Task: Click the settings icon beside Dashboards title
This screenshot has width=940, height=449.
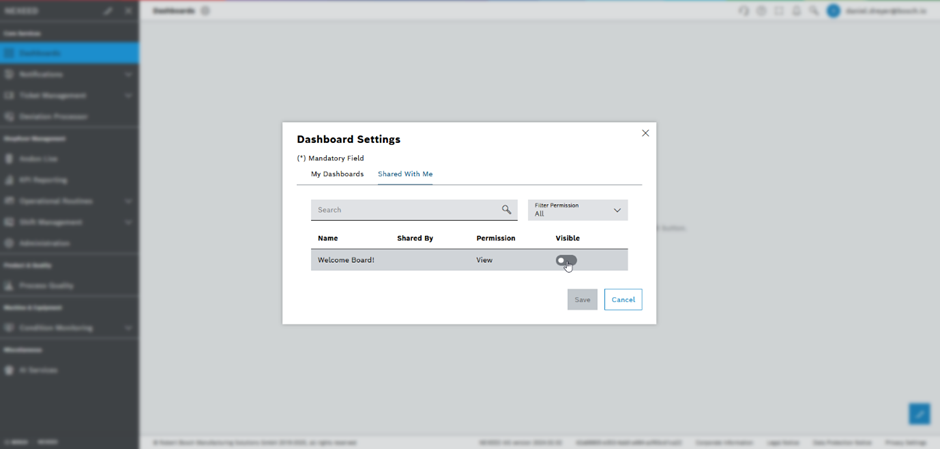Action: pyautogui.click(x=206, y=11)
